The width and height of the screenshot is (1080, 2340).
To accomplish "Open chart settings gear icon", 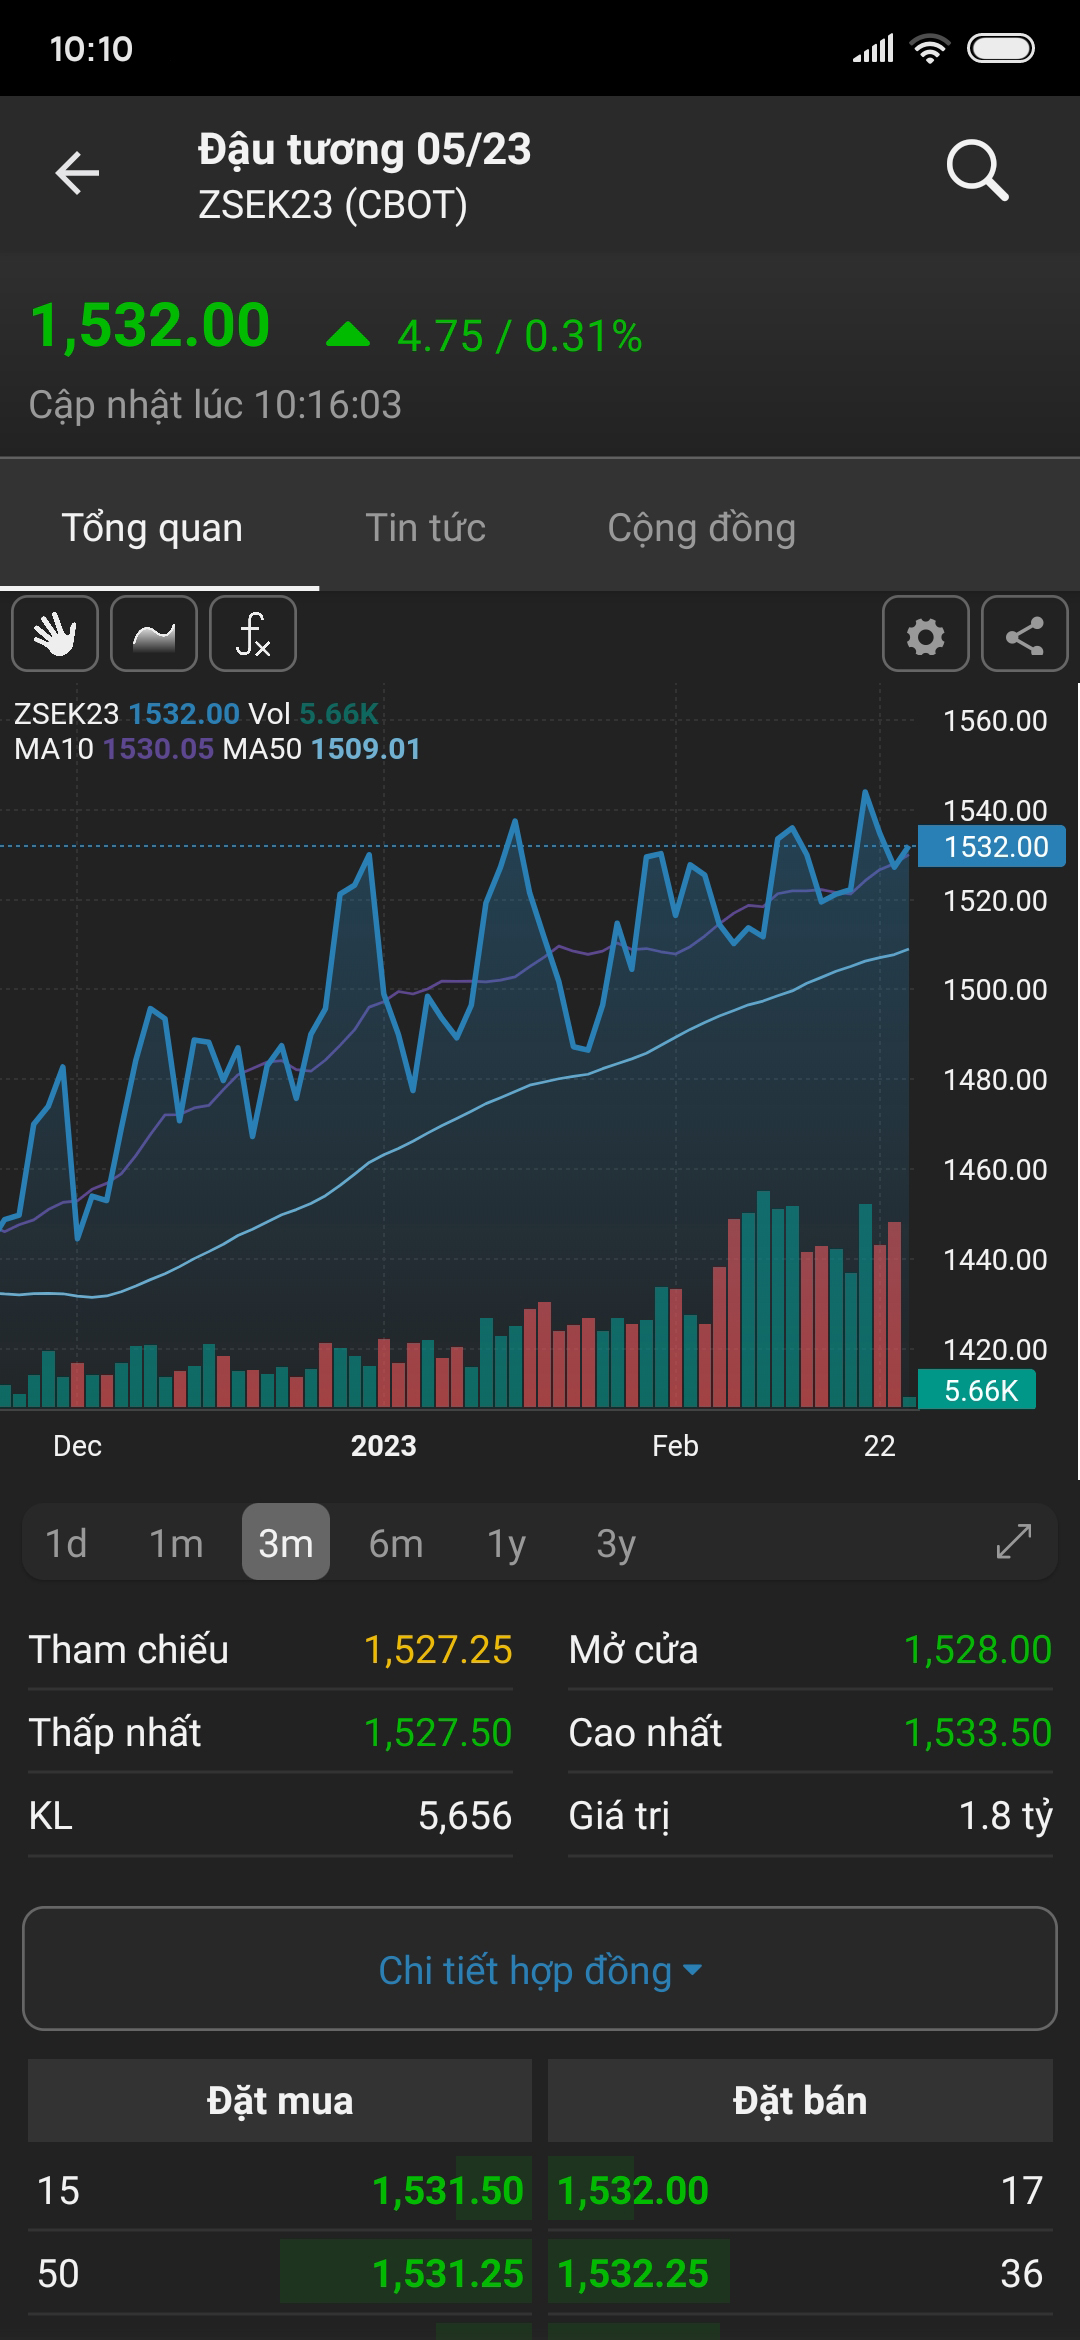I will coord(925,634).
